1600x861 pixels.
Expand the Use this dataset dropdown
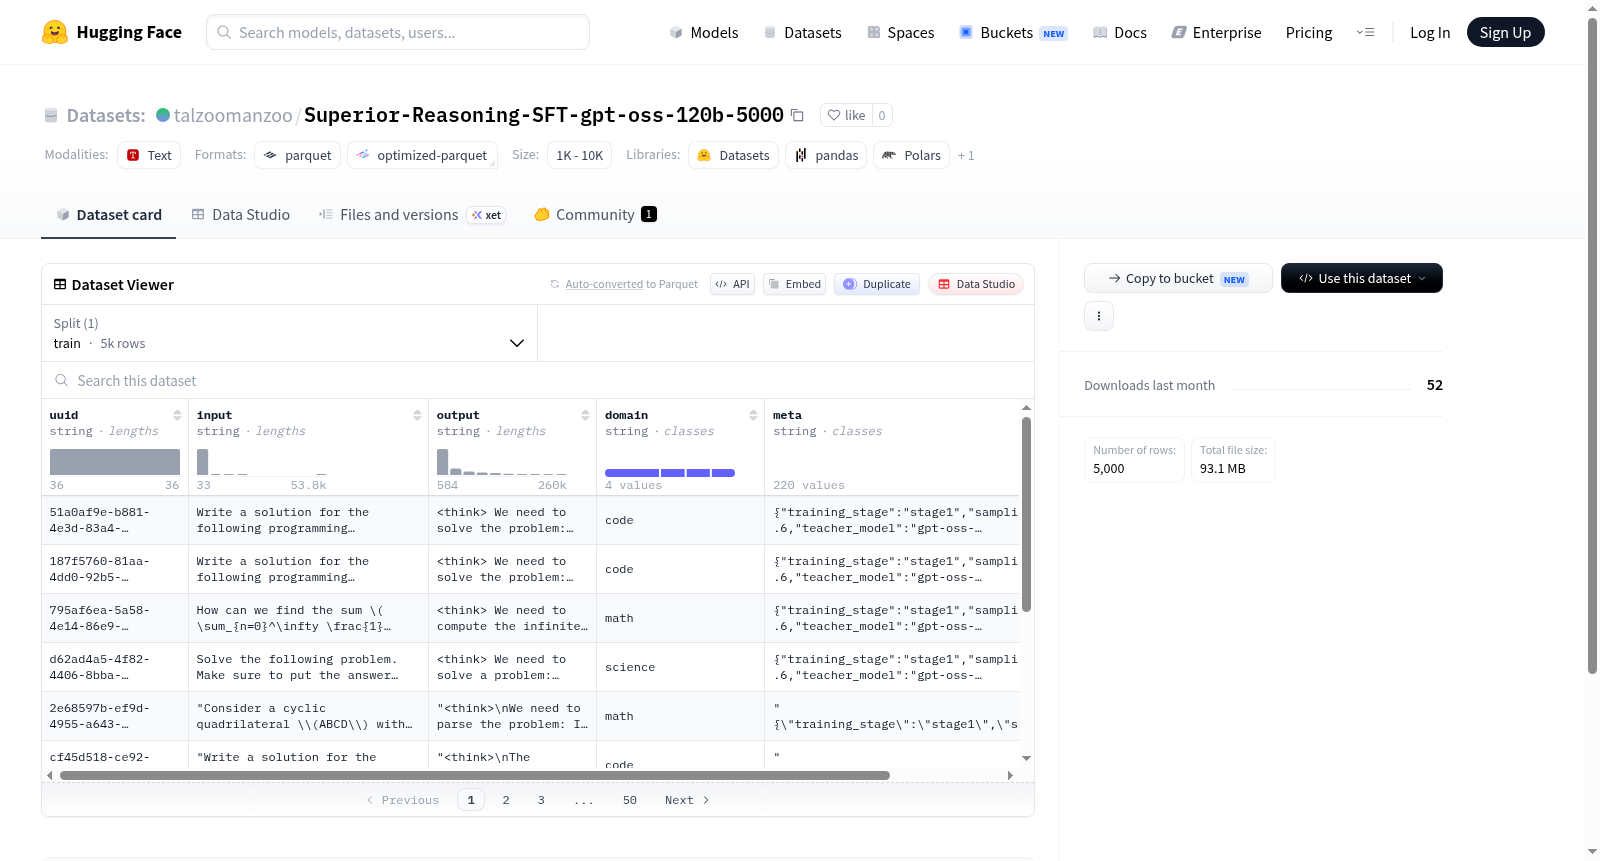(x=1361, y=278)
